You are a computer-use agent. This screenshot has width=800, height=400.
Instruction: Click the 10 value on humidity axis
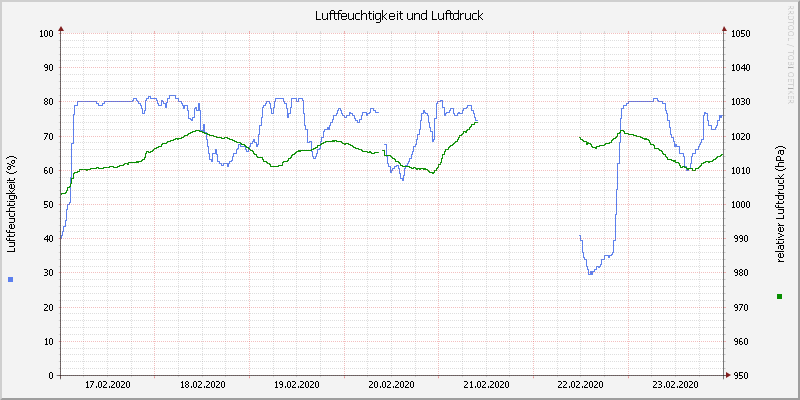coord(48,341)
